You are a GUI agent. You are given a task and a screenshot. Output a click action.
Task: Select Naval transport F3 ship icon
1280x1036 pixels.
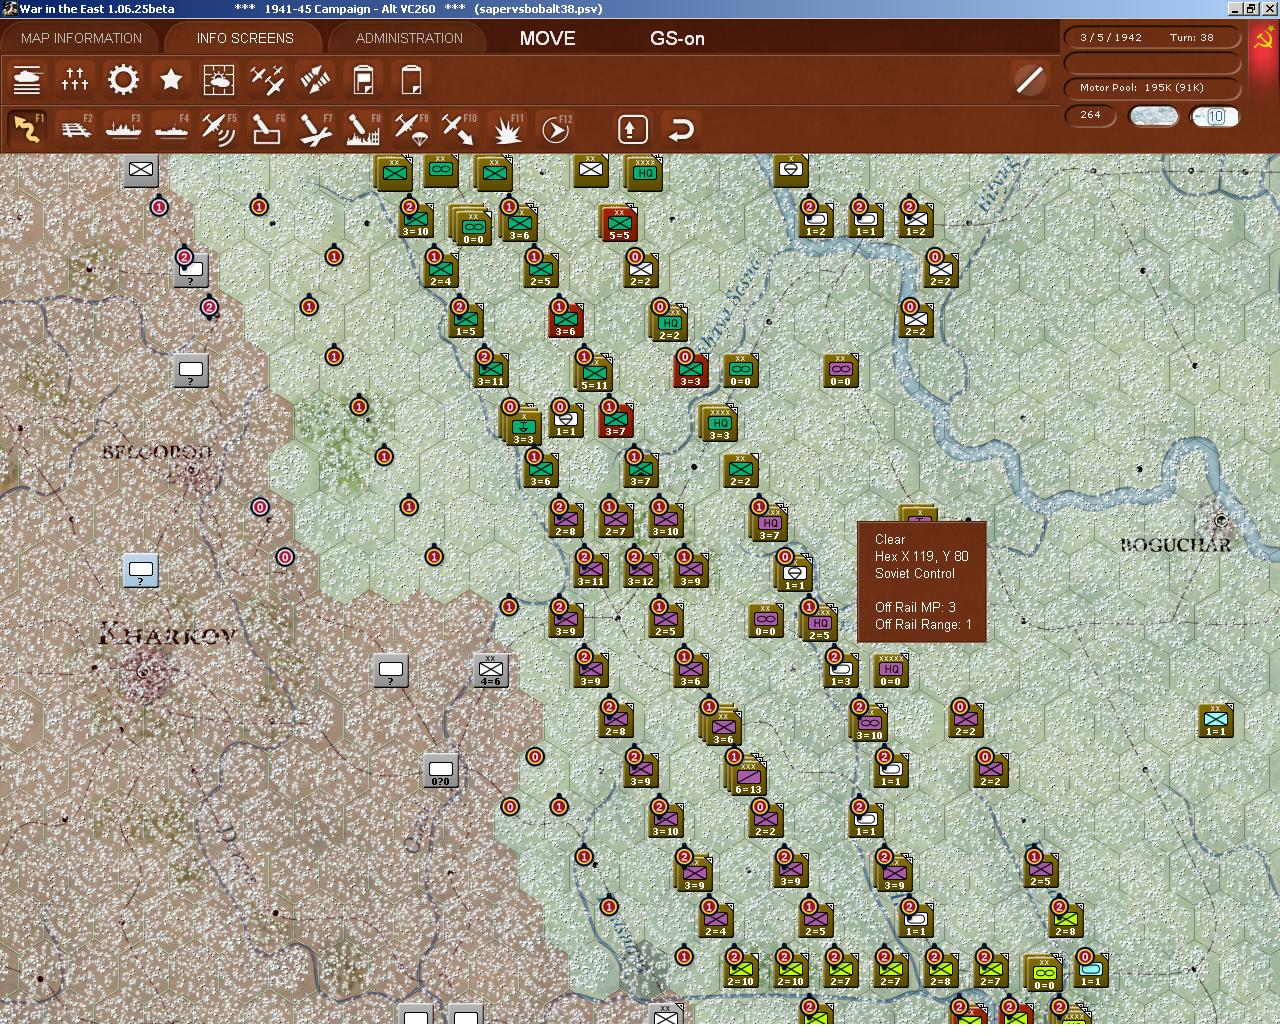123,129
